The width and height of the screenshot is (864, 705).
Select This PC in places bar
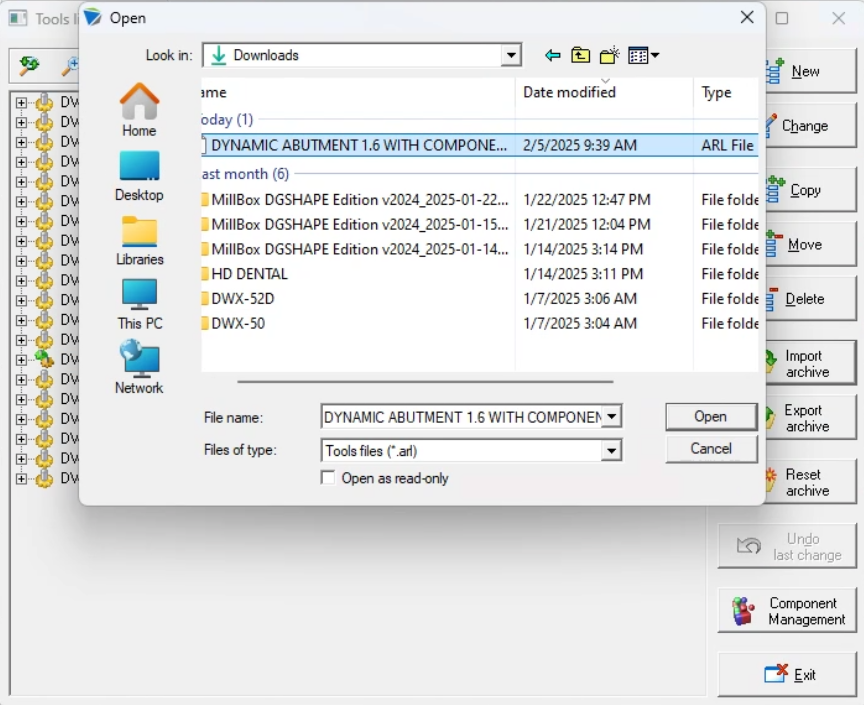[139, 304]
